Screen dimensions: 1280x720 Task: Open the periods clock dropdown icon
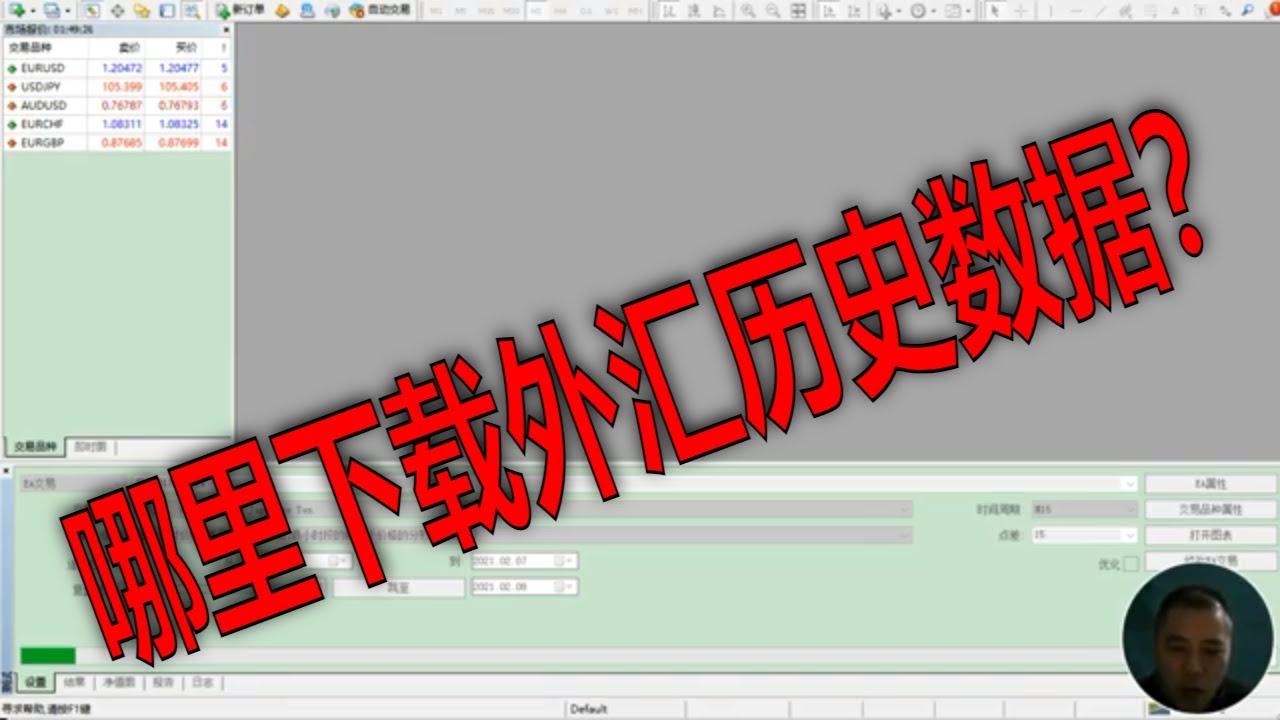point(922,10)
